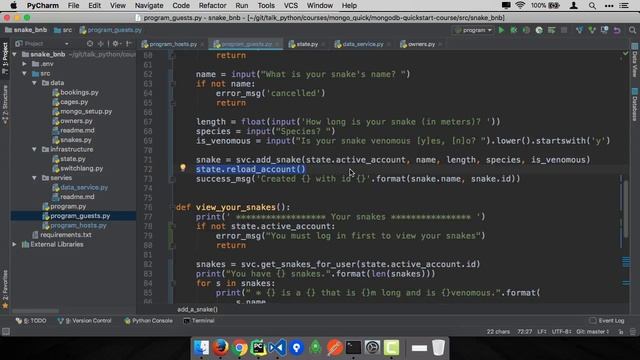Open the Project view dropdown
This screenshot has height=360, width=640.
(42, 43)
